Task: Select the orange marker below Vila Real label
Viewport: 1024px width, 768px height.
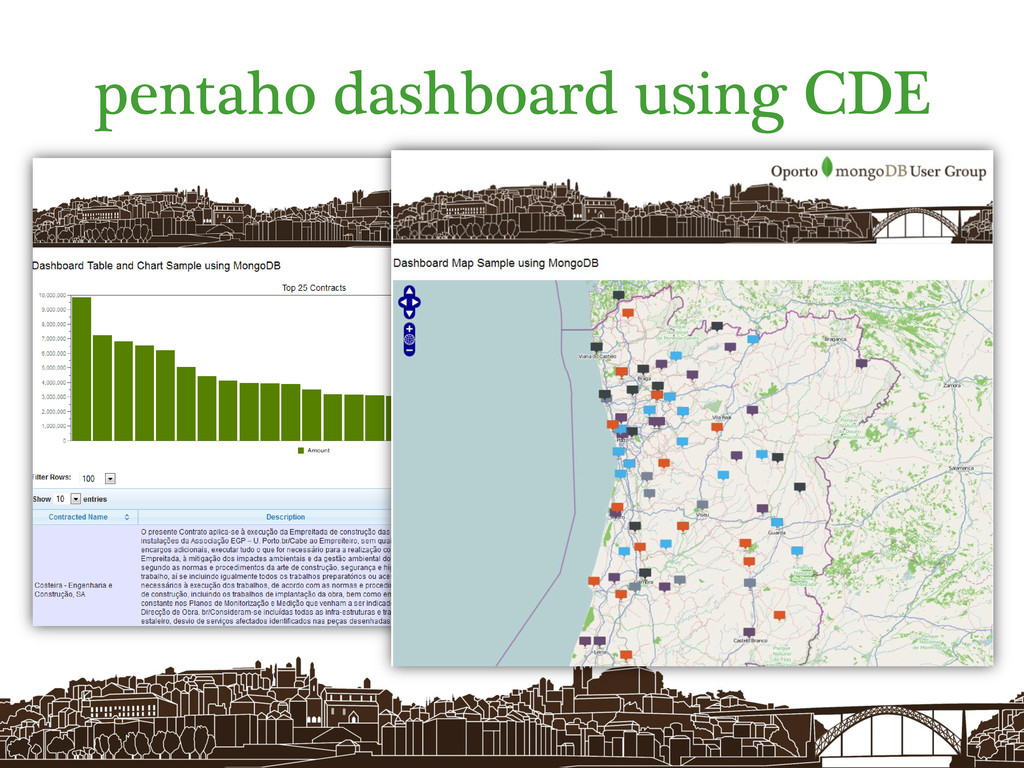Action: 717,427
